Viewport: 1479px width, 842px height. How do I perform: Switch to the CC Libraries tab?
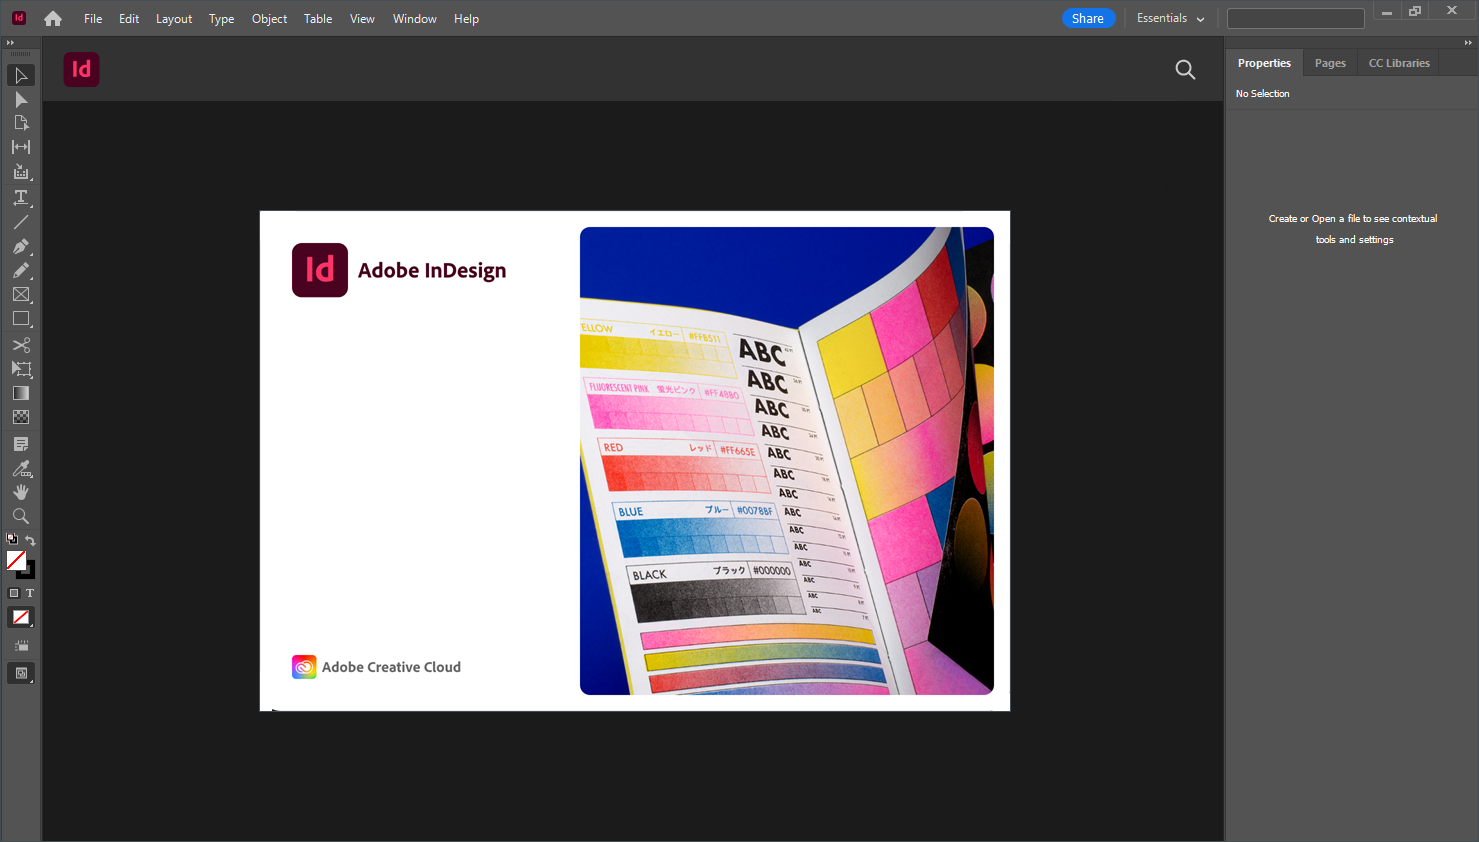1399,63
